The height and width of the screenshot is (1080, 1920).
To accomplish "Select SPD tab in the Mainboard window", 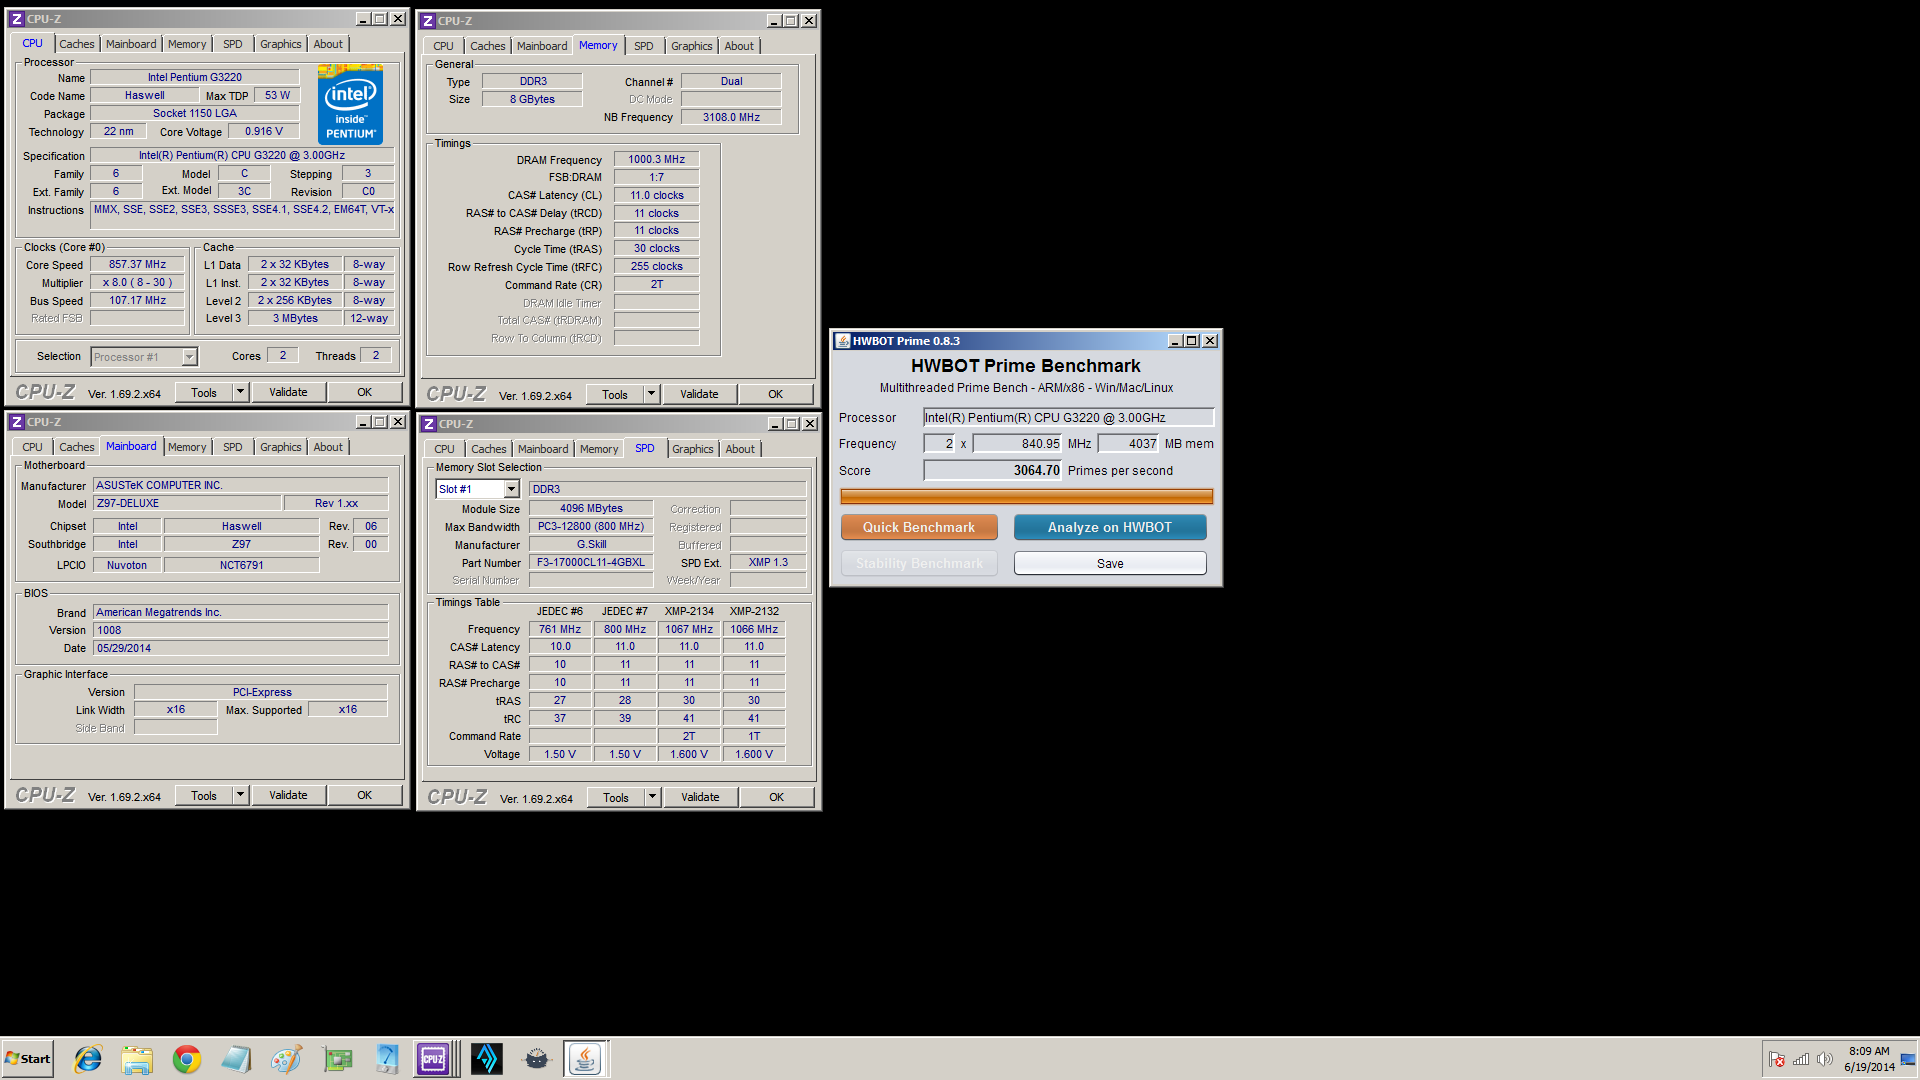I will pos(233,447).
